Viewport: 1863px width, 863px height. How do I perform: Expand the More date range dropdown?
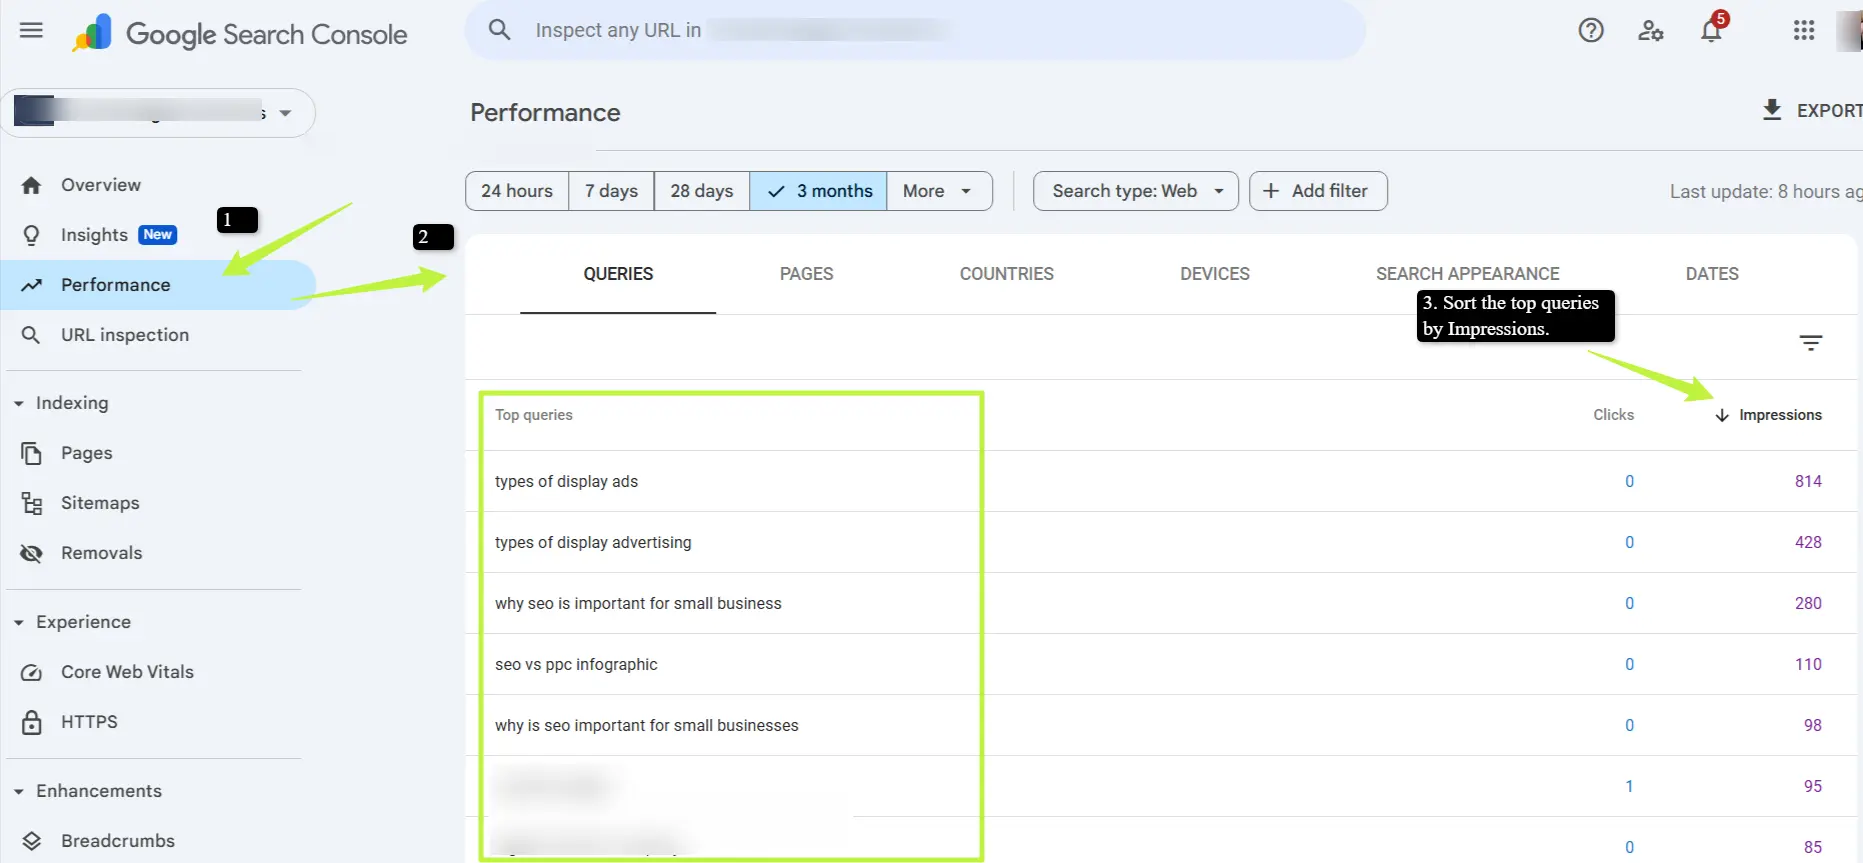938,191
